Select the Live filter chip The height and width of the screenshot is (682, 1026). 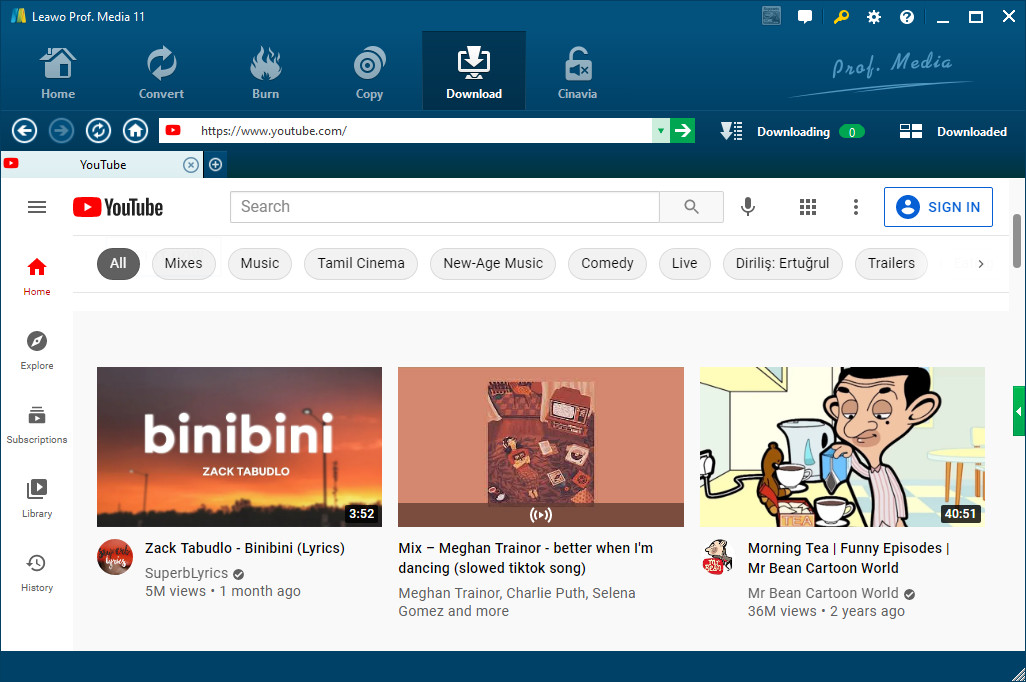[684, 263]
